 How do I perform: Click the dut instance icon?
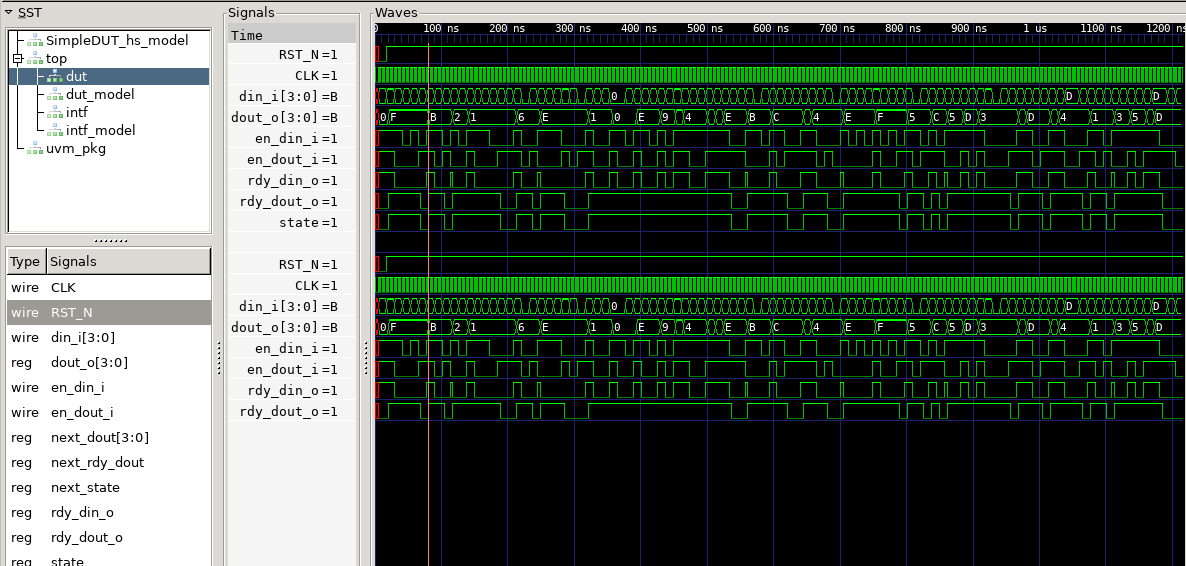[54, 76]
